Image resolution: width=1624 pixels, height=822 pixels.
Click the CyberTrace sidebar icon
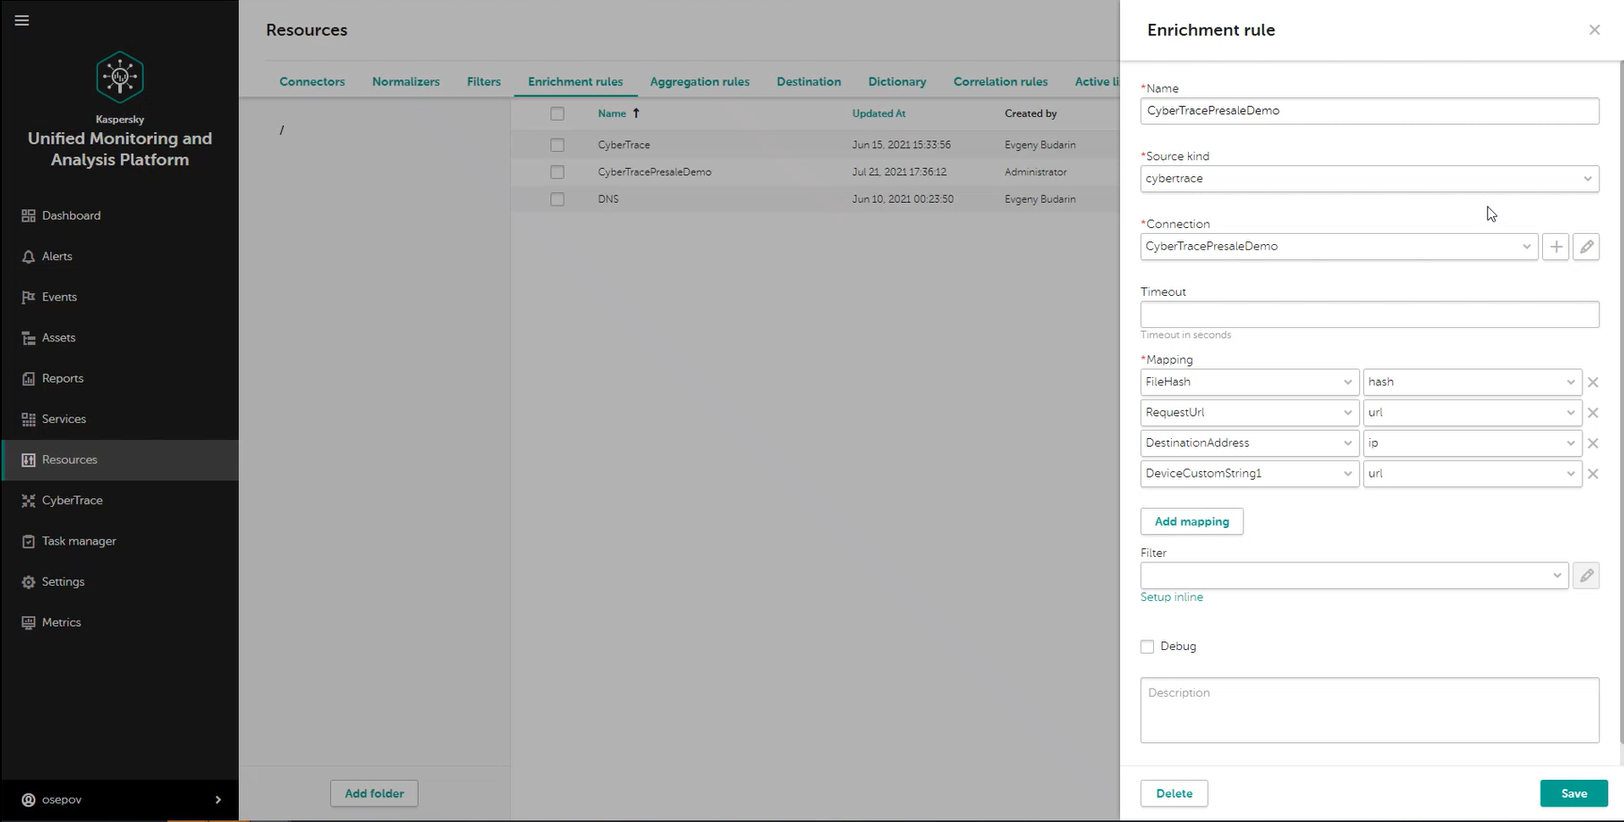coord(28,501)
